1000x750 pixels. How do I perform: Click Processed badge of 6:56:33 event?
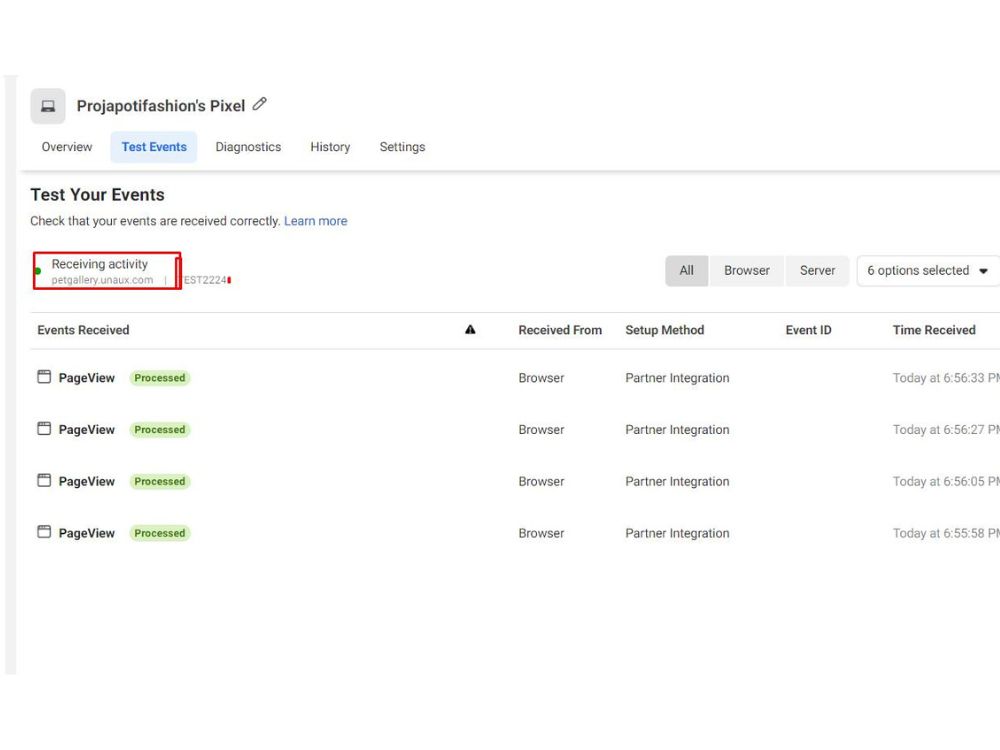159,378
